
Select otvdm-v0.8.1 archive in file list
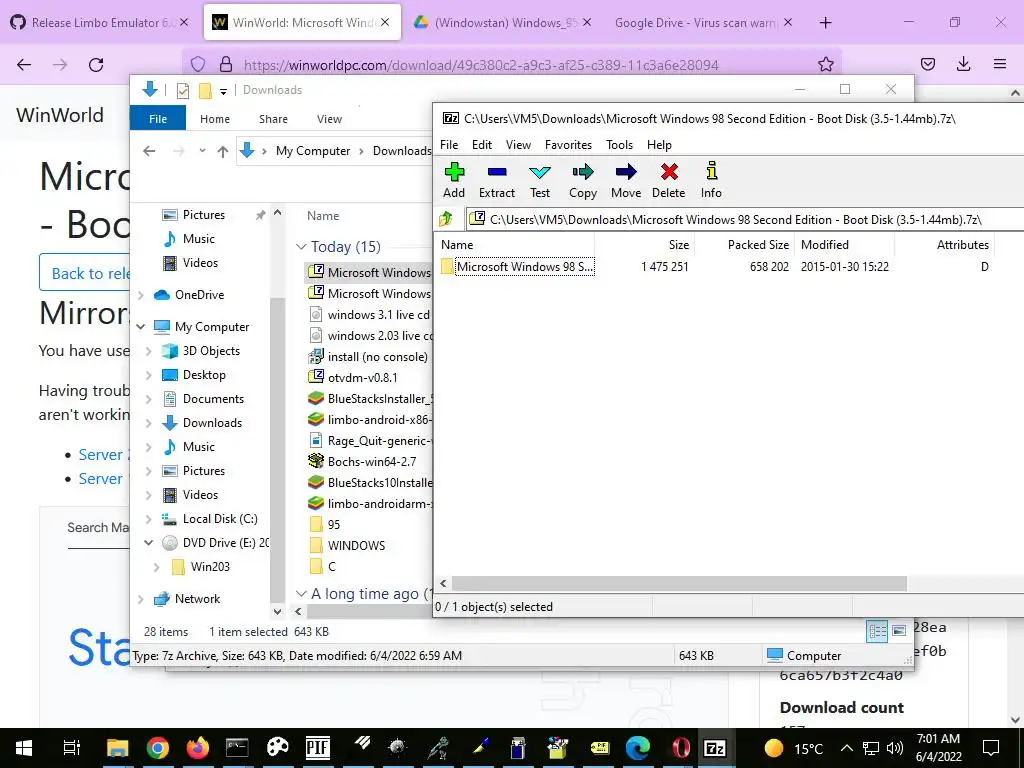362,377
